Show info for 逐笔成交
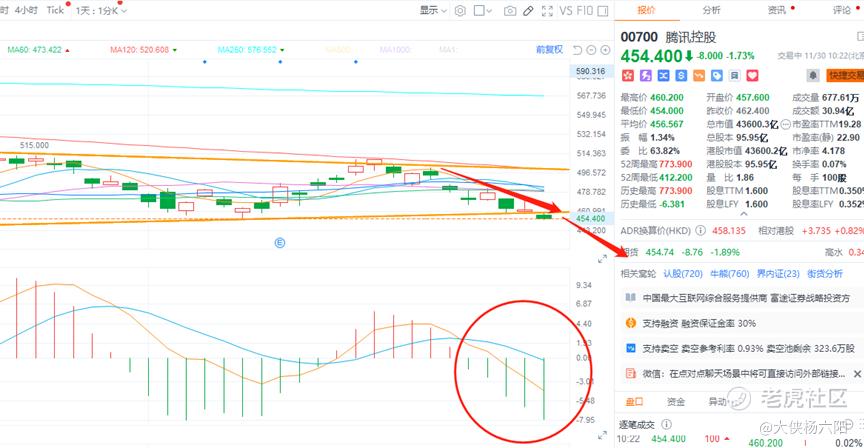Screen dimensions: 864x448 tap(666, 424)
